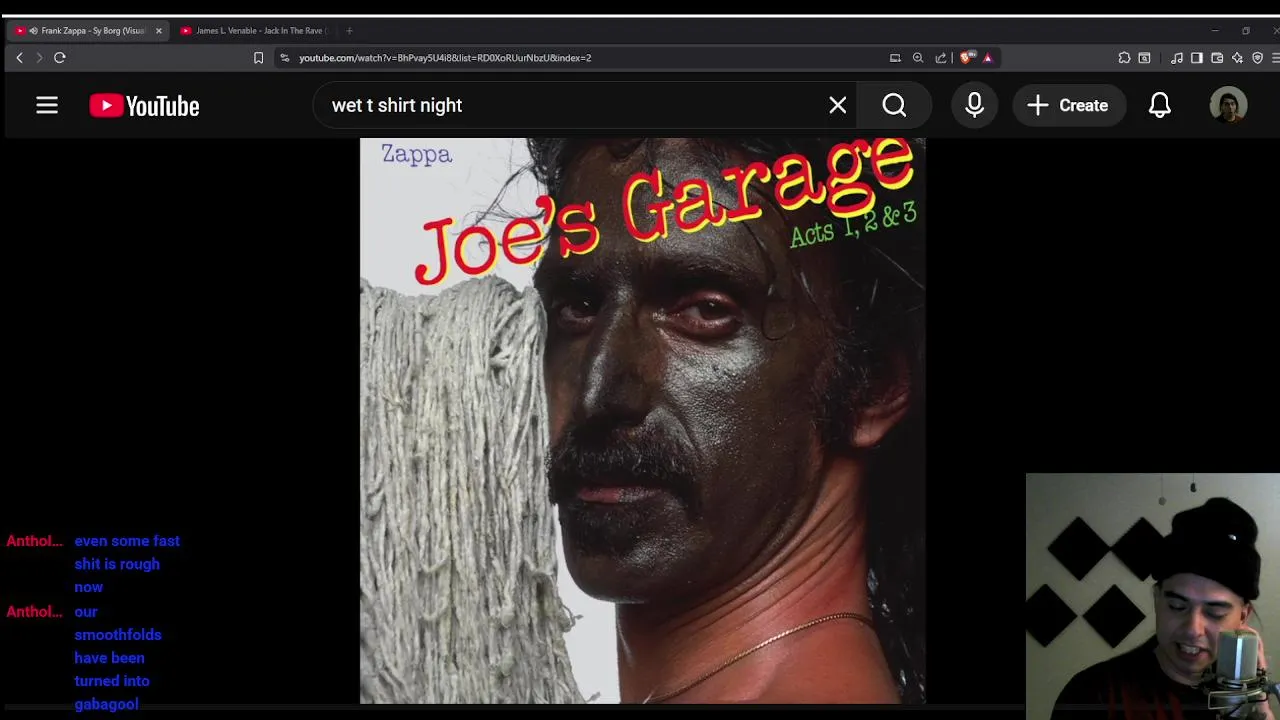1280x720 pixels.
Task: Start voice search with microphone
Action: pyautogui.click(x=975, y=105)
